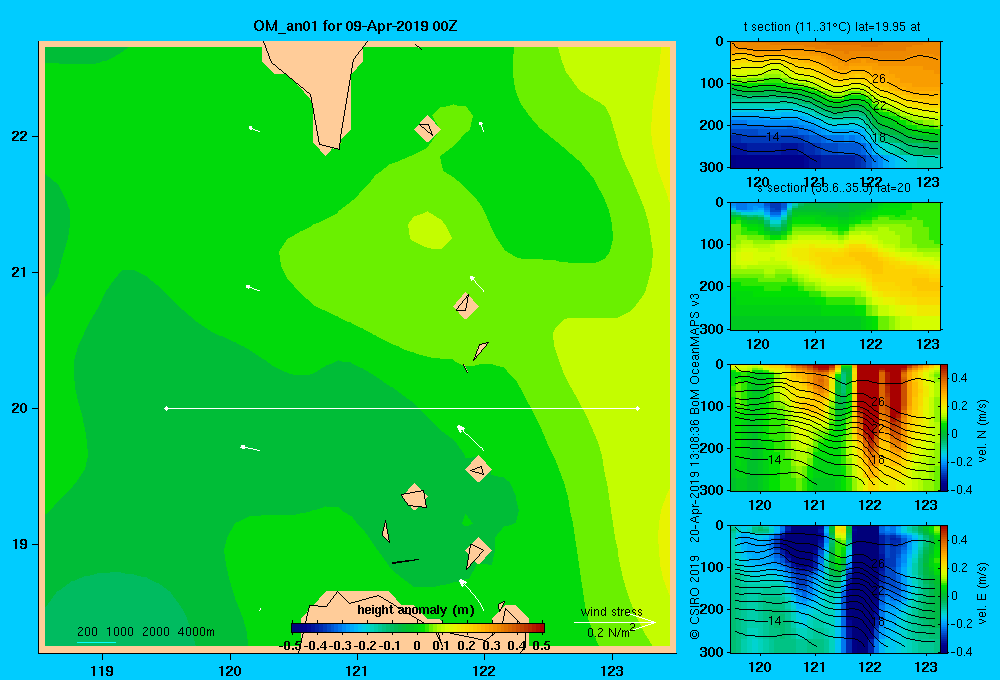Click the wind stress reference arrow
The height and width of the screenshot is (680, 1000).
[x=614, y=623]
